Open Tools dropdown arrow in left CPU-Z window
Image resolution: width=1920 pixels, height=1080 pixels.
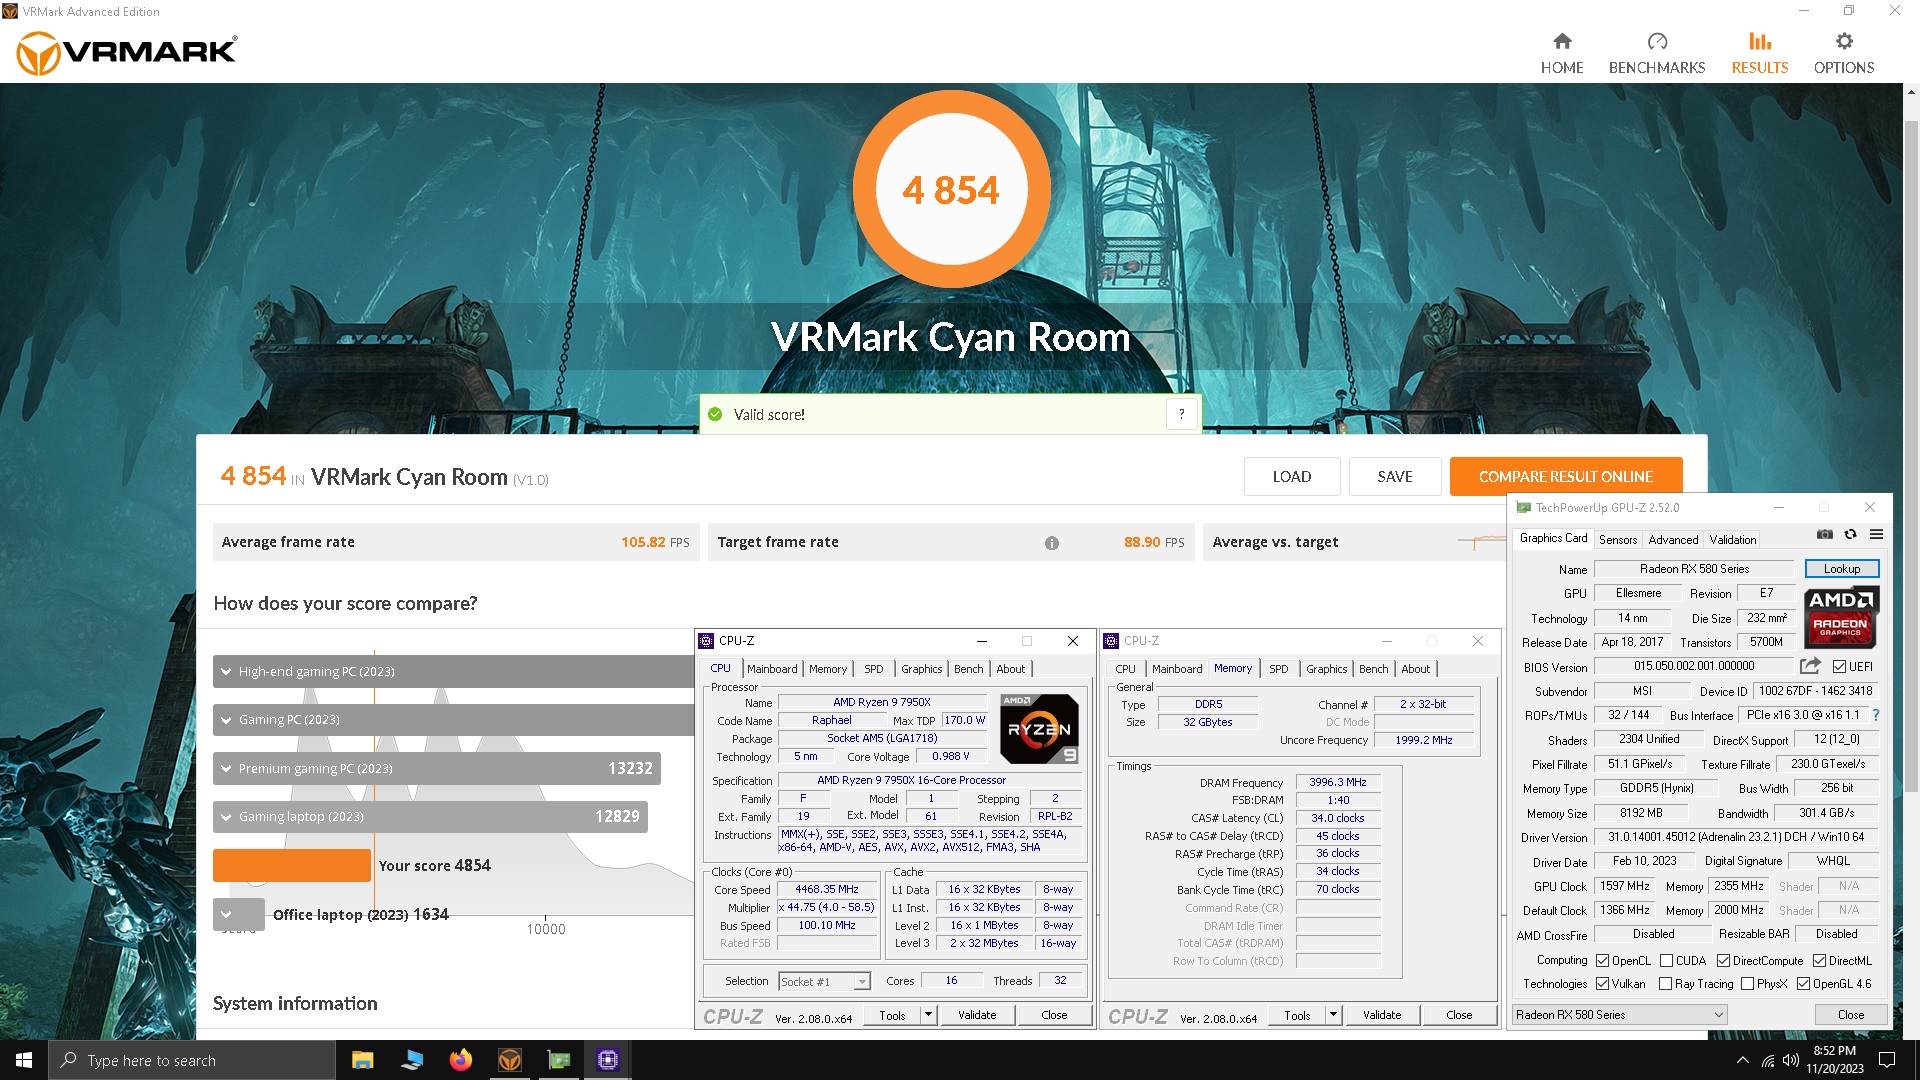[x=928, y=1015]
